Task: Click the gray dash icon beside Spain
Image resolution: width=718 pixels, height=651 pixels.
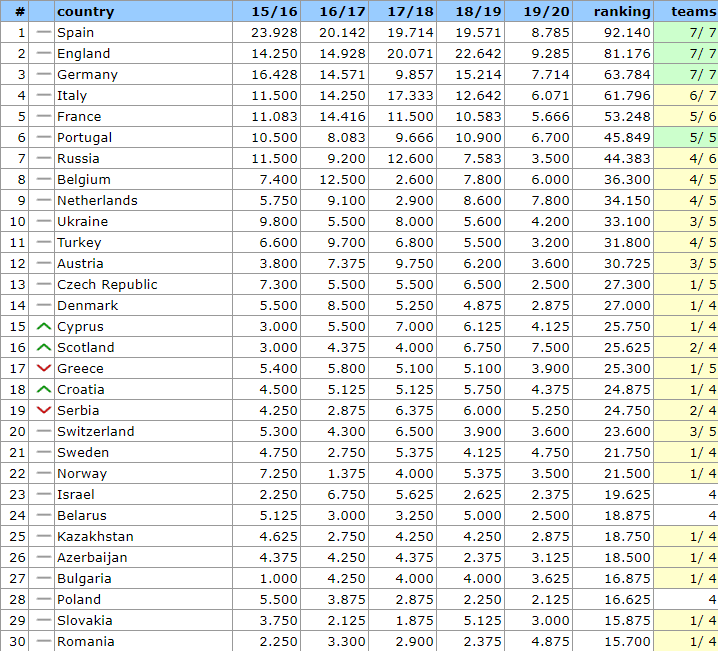Action: 43,33
